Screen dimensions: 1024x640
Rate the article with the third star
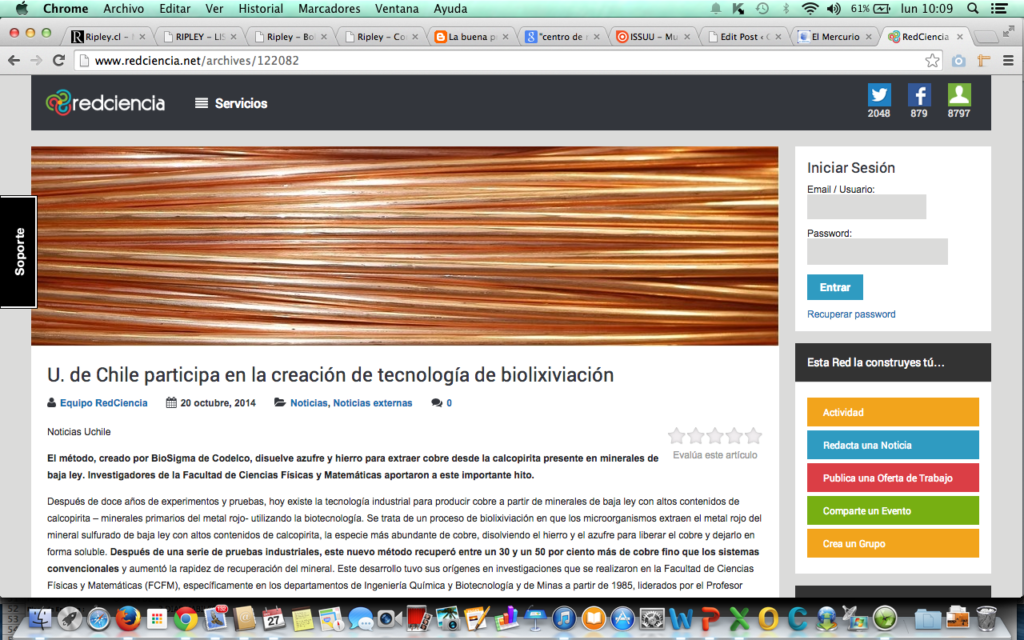pos(715,436)
